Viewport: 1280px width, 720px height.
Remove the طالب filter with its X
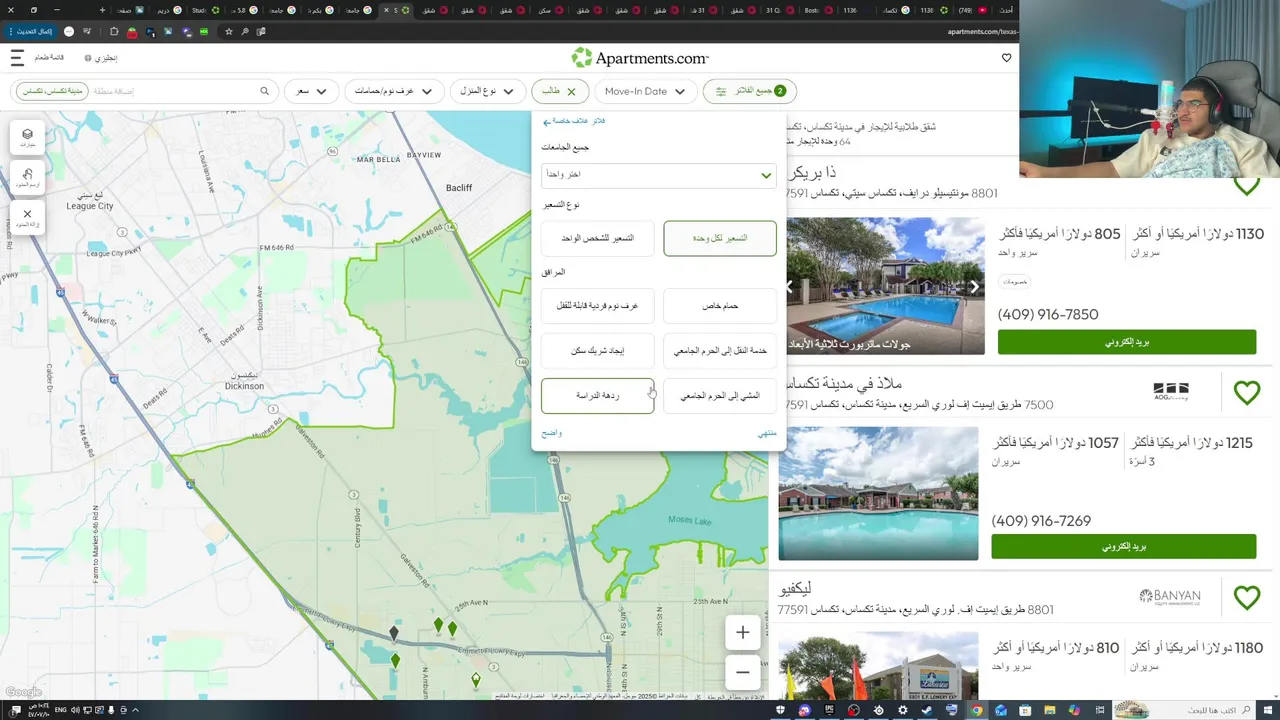[571, 91]
